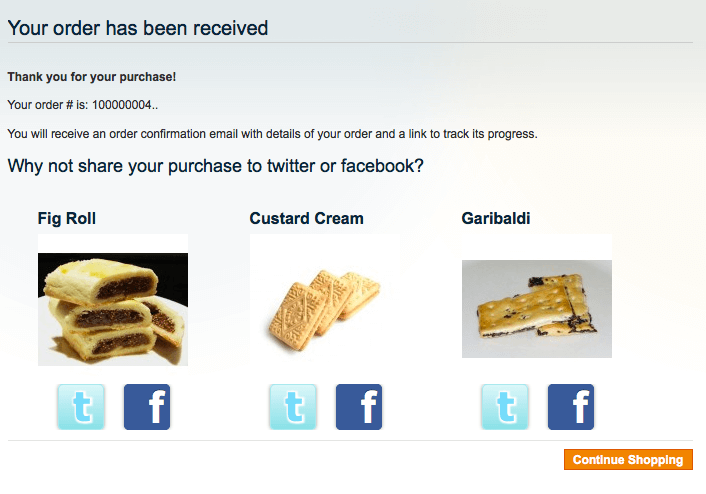
Task: Click the 'Thank you for your purchase!' text
Action: (92, 77)
